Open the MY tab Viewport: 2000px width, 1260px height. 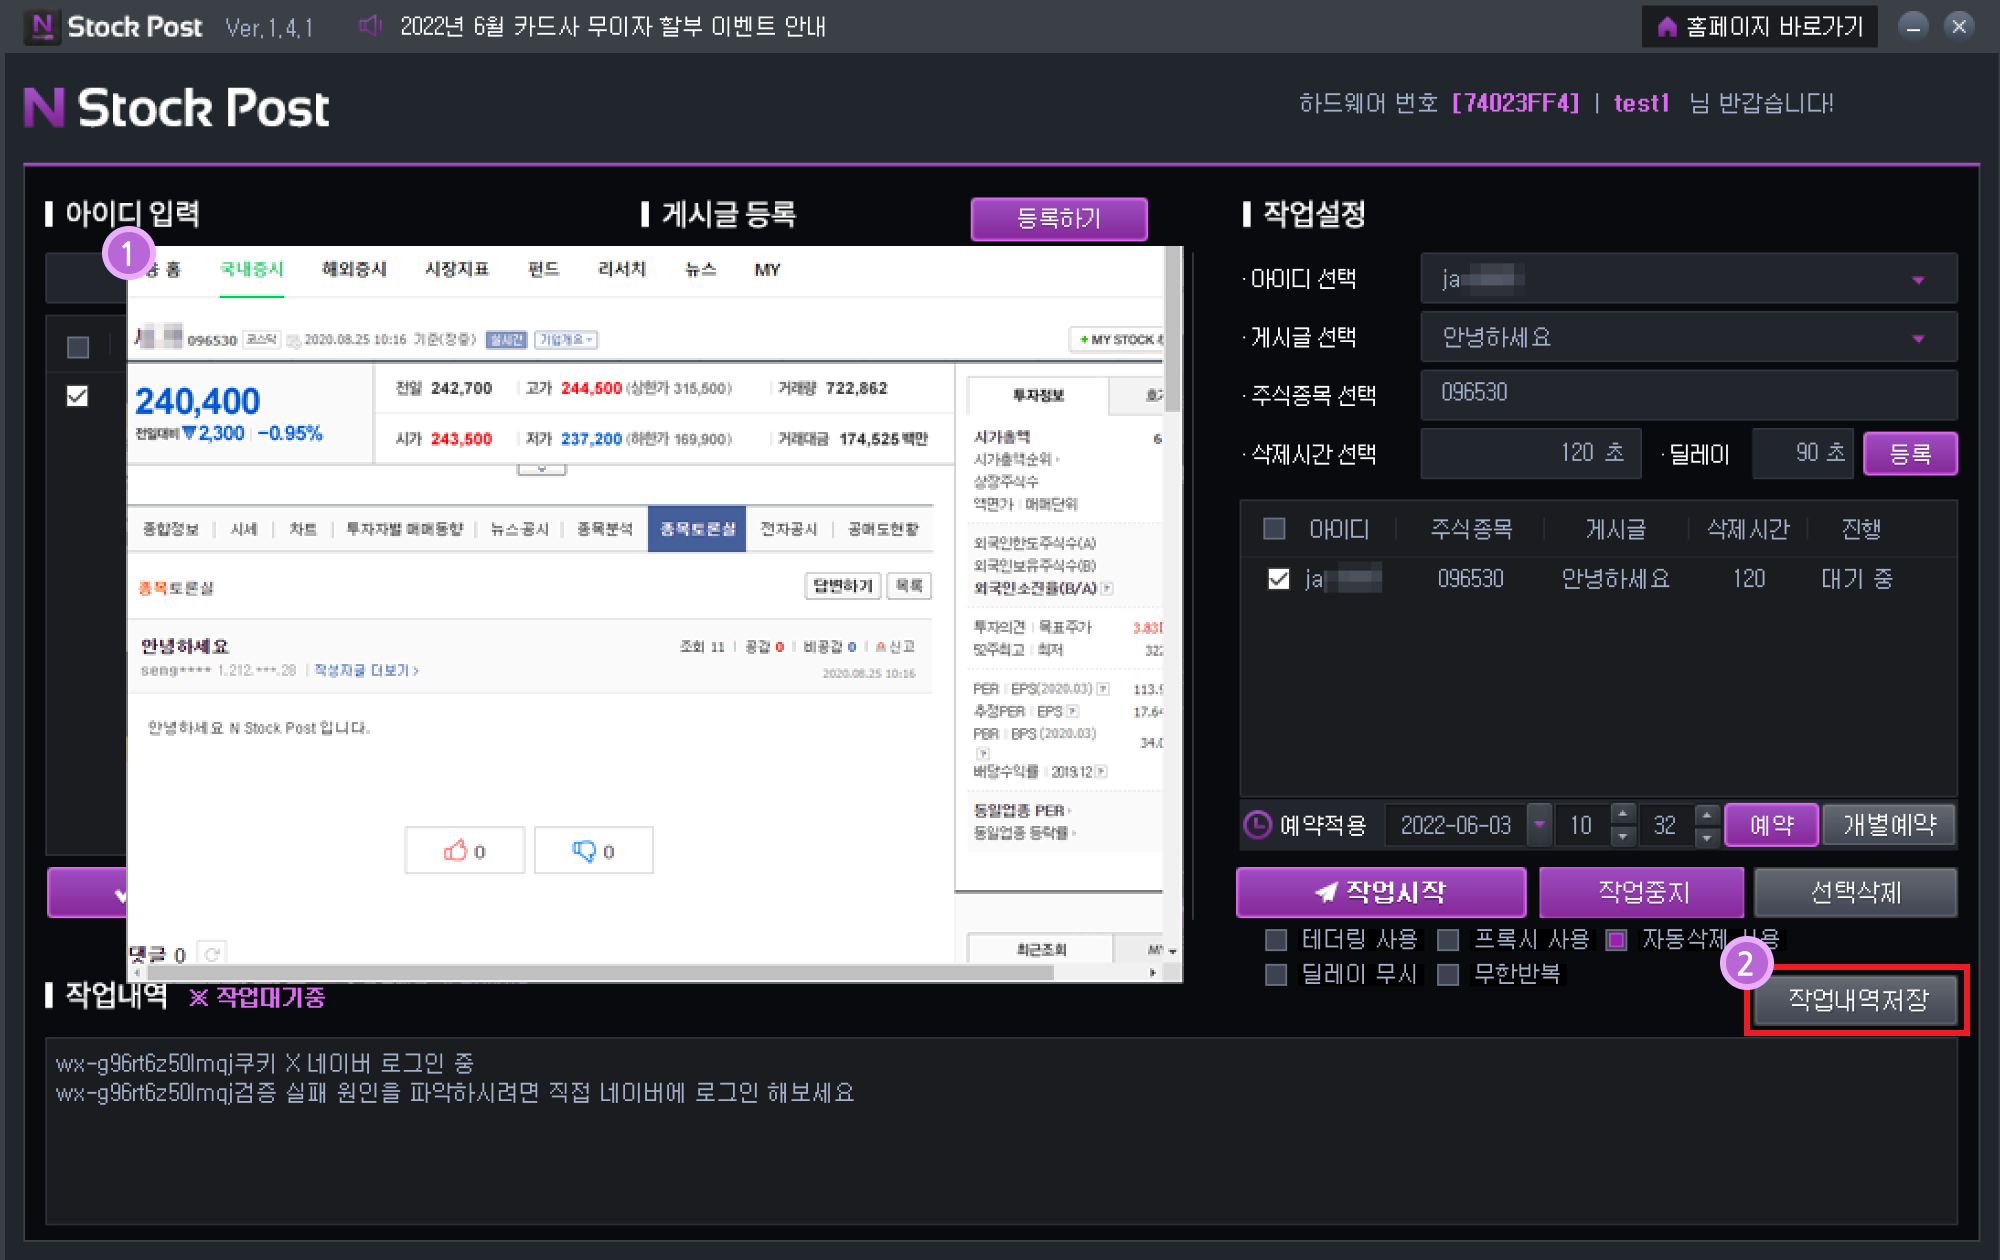[x=767, y=269]
